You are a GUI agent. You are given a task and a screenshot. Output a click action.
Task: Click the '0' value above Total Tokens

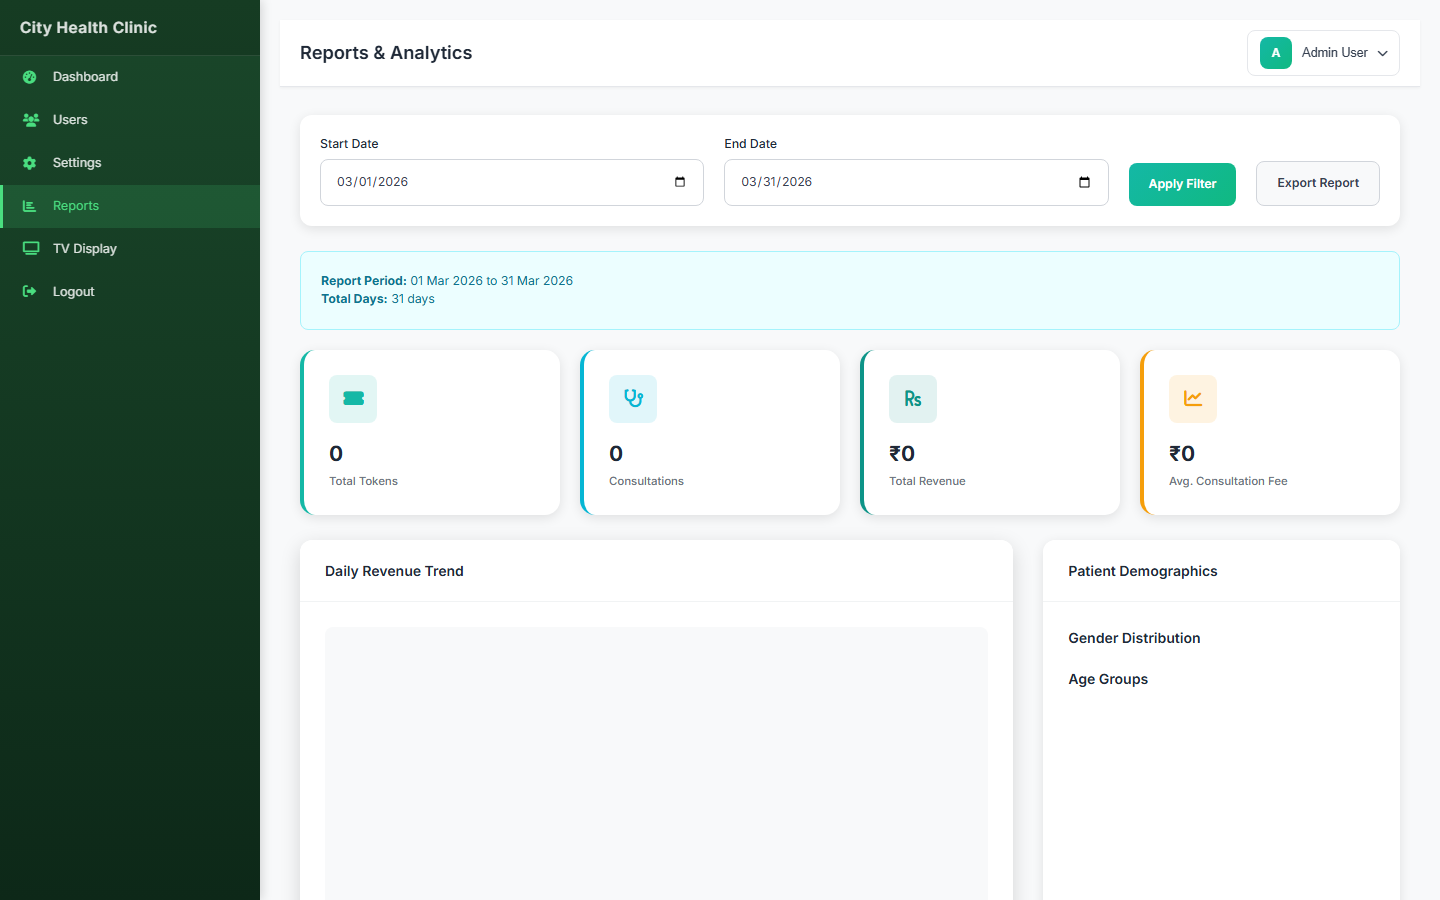pos(336,454)
